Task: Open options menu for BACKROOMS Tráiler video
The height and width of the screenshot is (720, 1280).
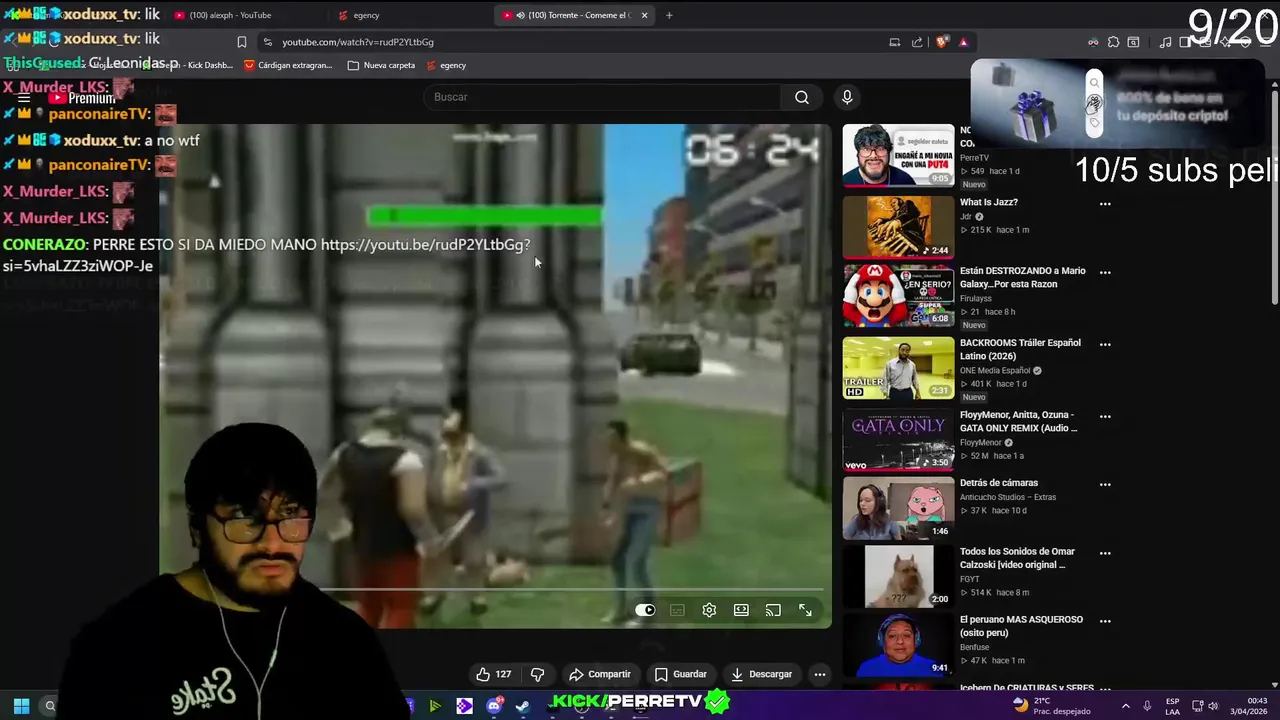Action: point(1105,344)
